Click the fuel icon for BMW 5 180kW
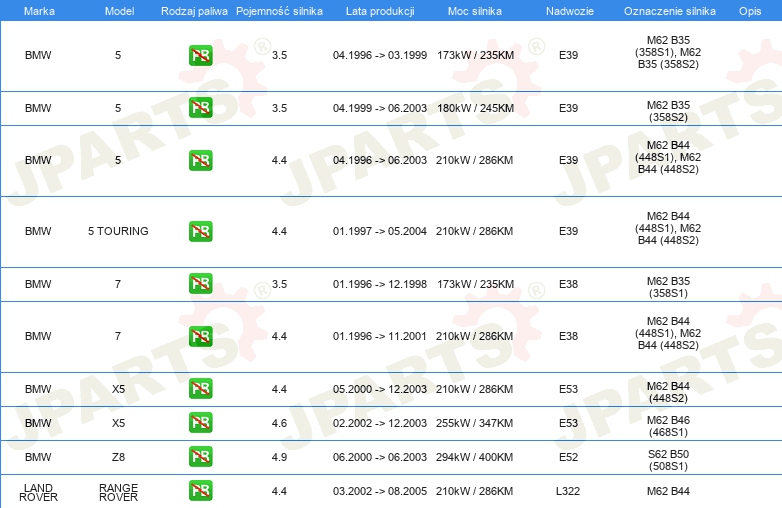This screenshot has width=782, height=508. [x=200, y=108]
